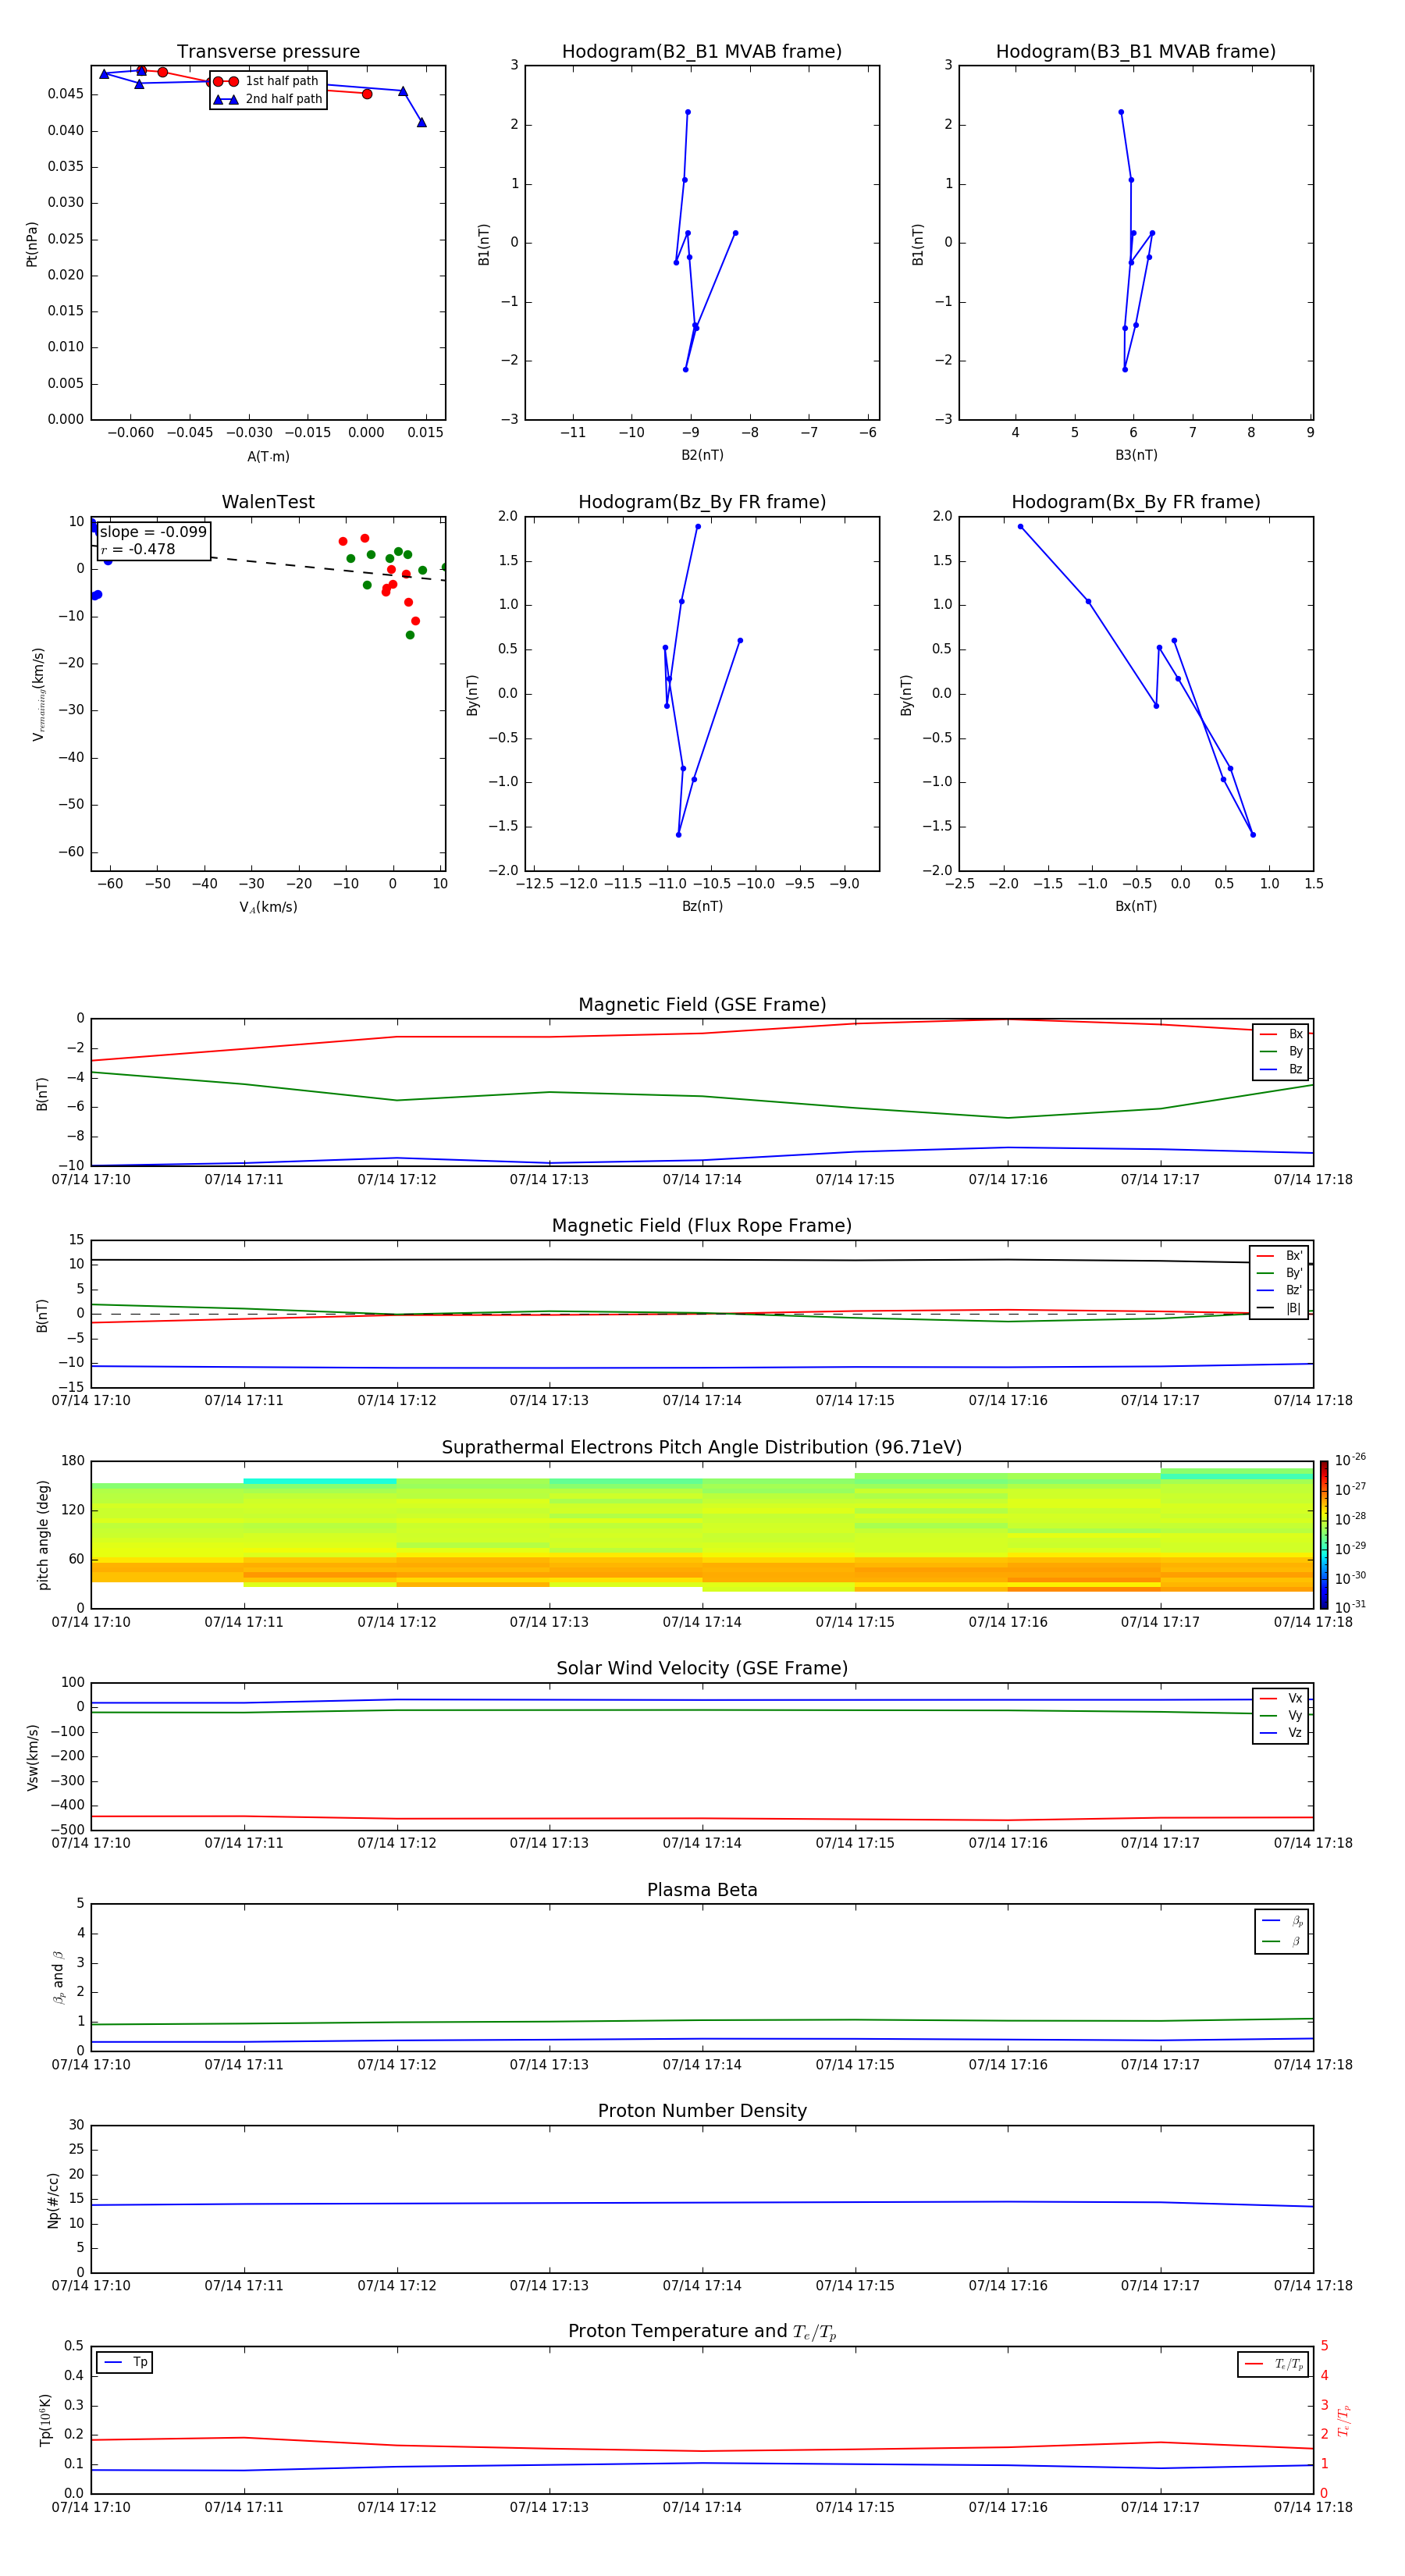Select the "Magnetic Field (Flux Rope Frame)" title
Viewport: 1405px width, 2576px height.
point(702,1225)
